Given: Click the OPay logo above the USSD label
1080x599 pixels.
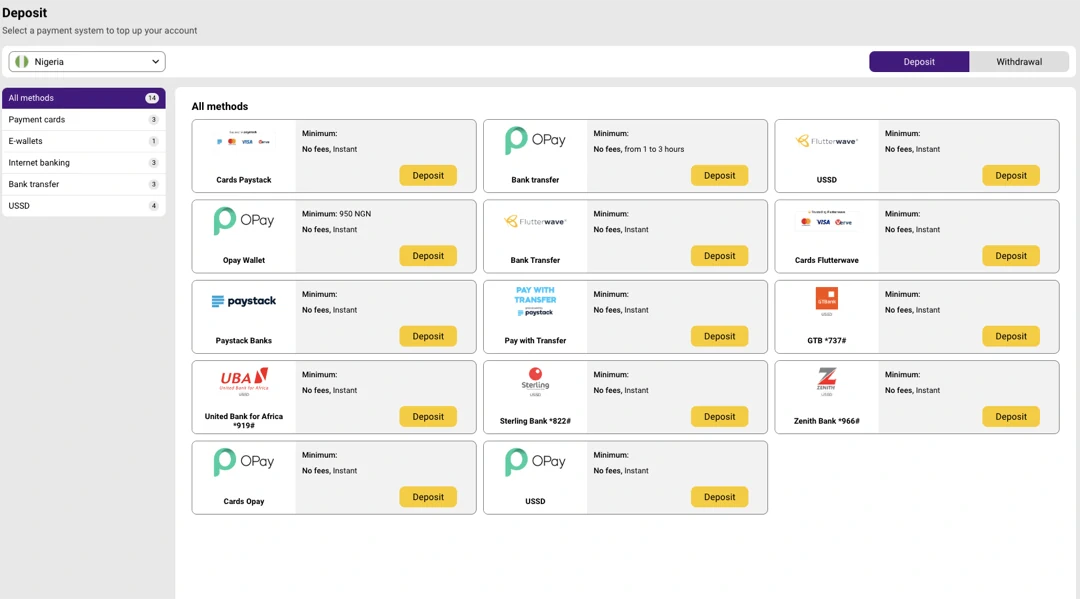Looking at the screenshot, I should point(535,462).
